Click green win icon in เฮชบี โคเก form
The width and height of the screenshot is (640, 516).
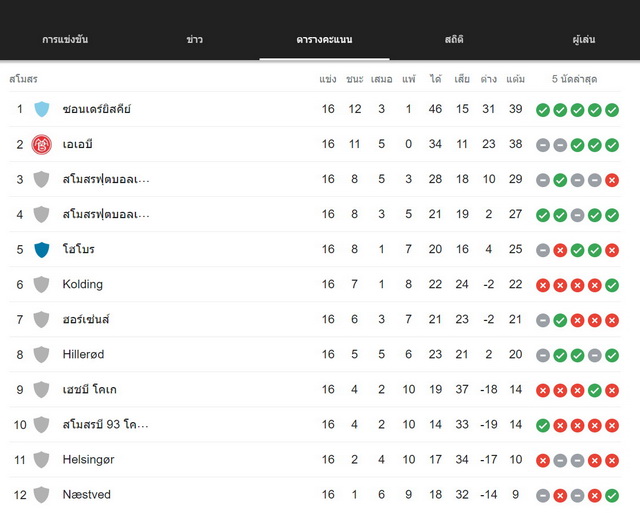click(595, 390)
